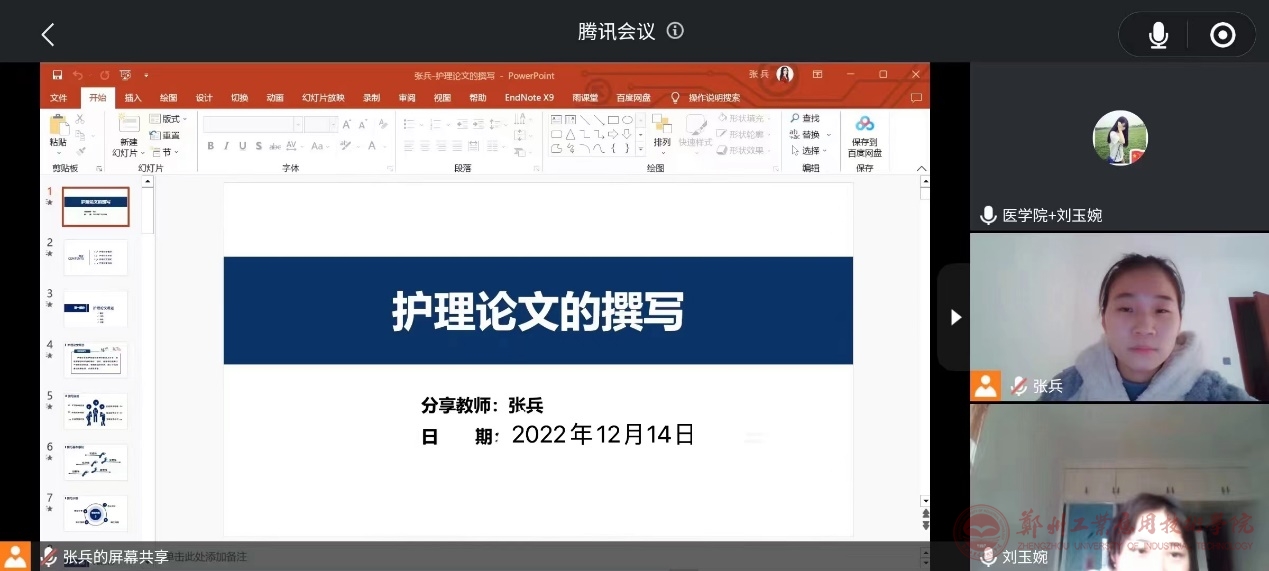The image size is (1269, 571).
Task: Switch to the 插入 ribbon tab
Action: [x=133, y=98]
